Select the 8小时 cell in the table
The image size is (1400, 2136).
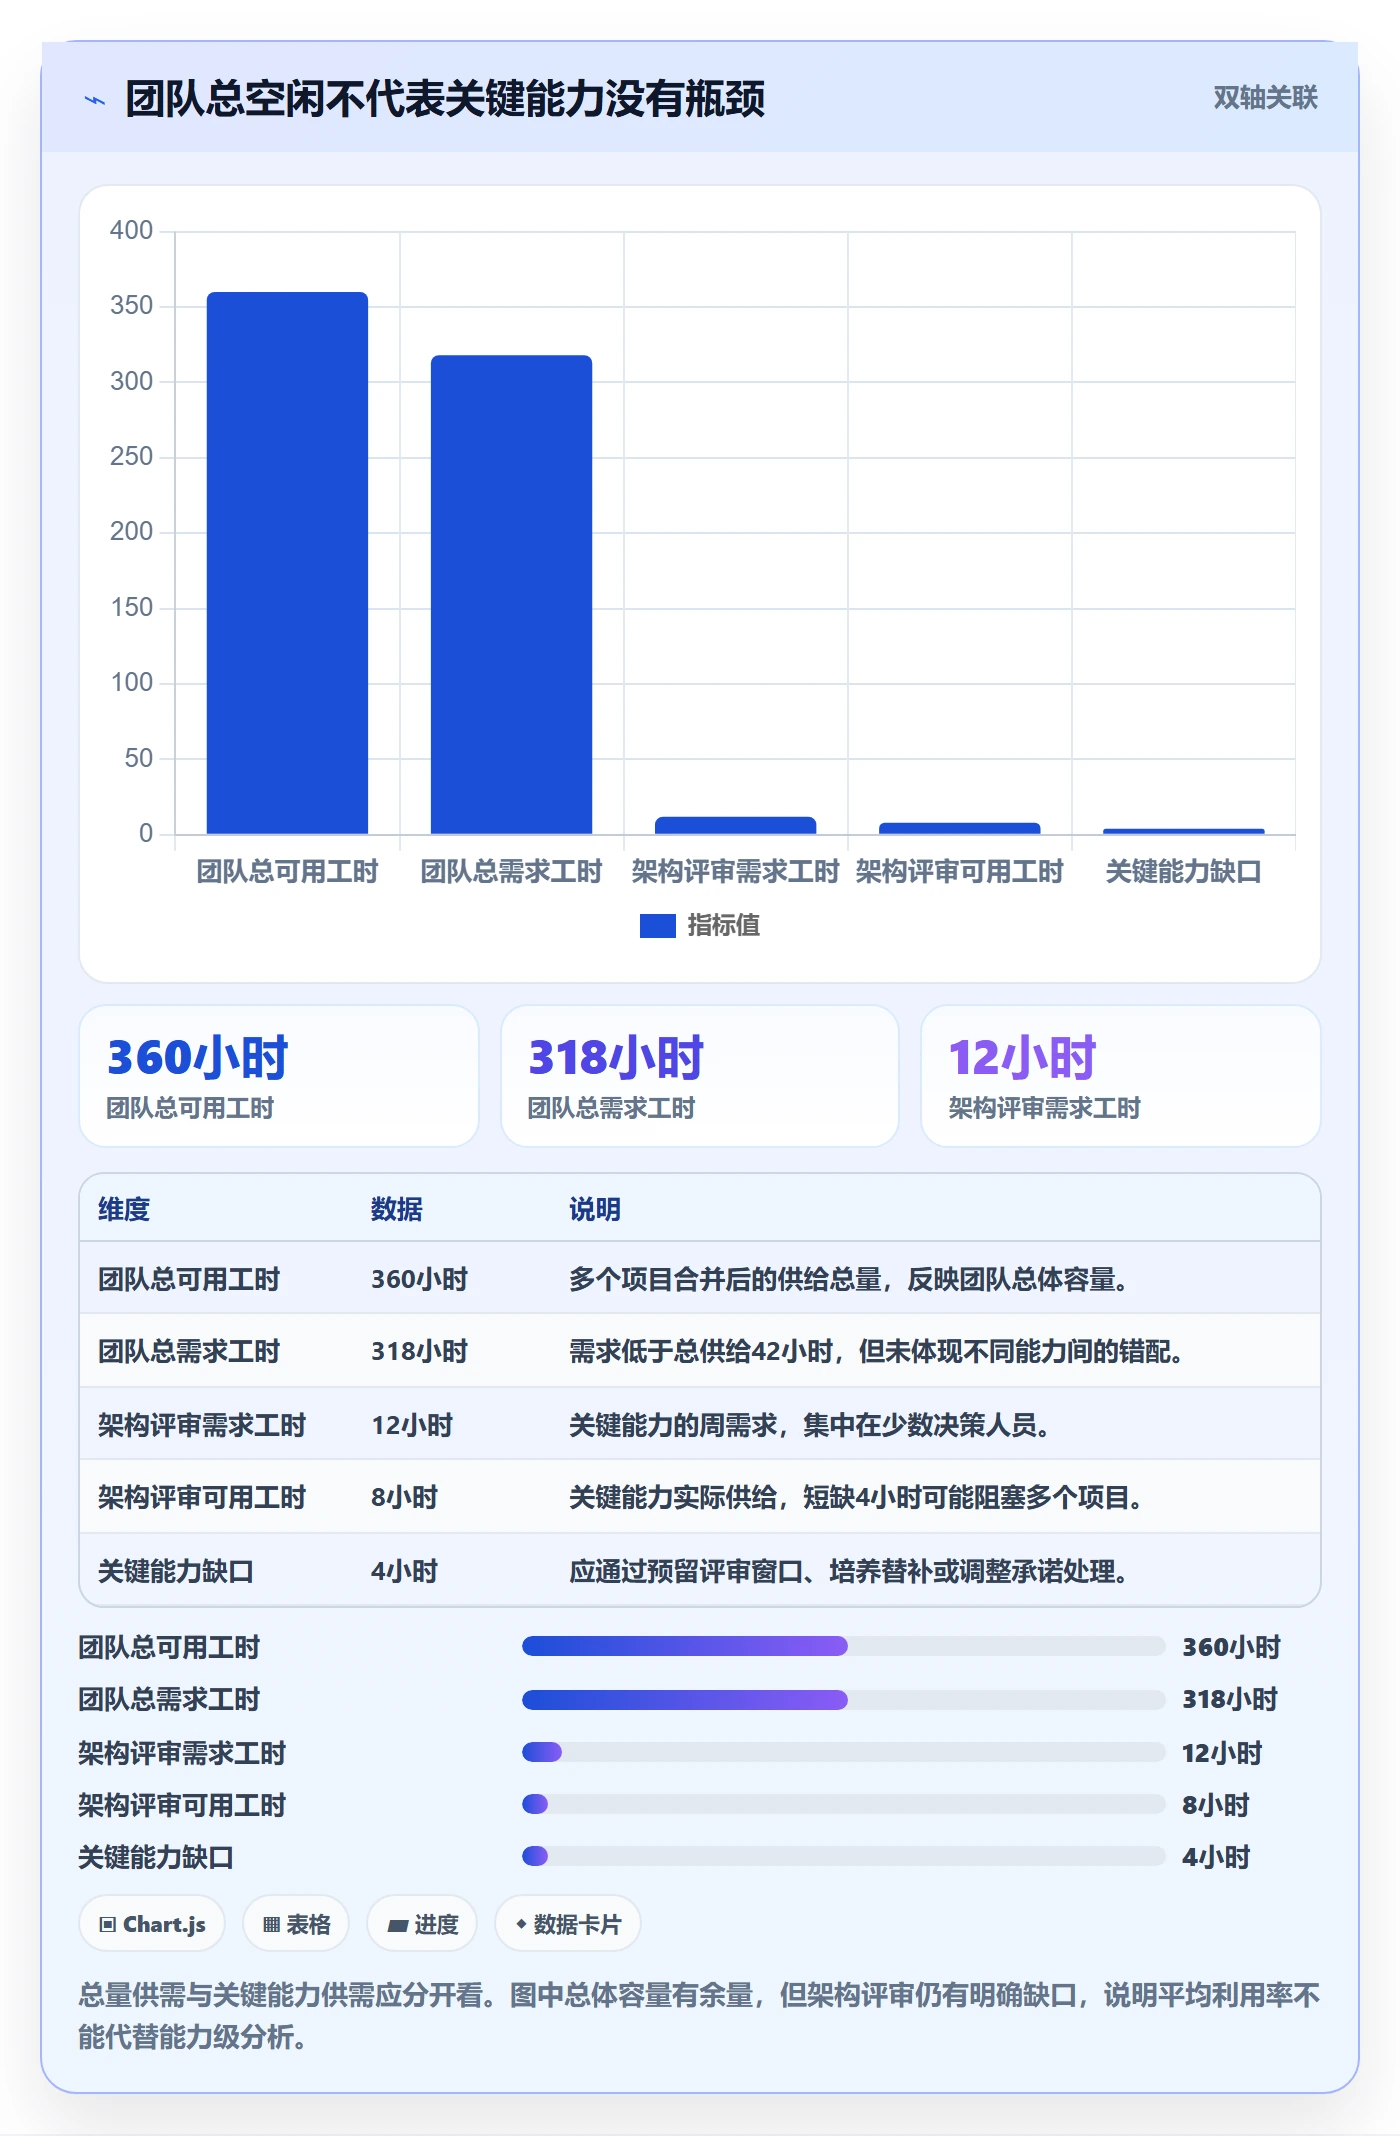405,1497
